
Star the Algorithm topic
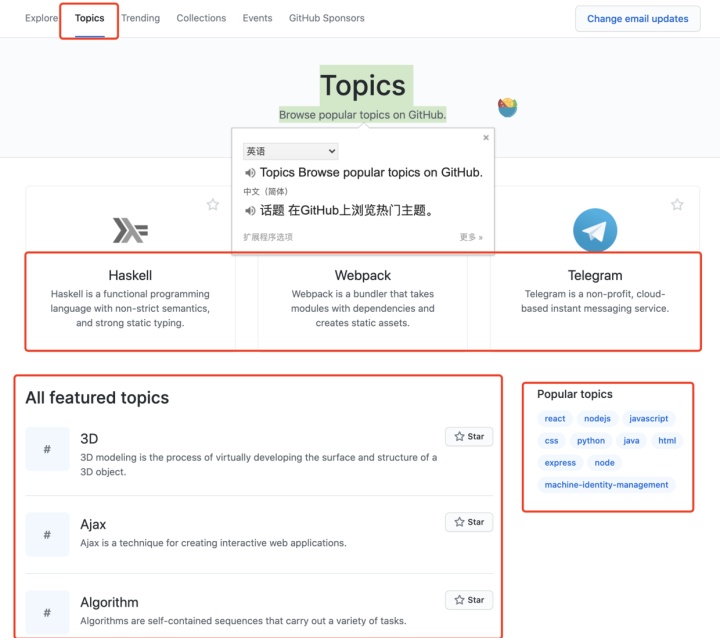coord(469,600)
